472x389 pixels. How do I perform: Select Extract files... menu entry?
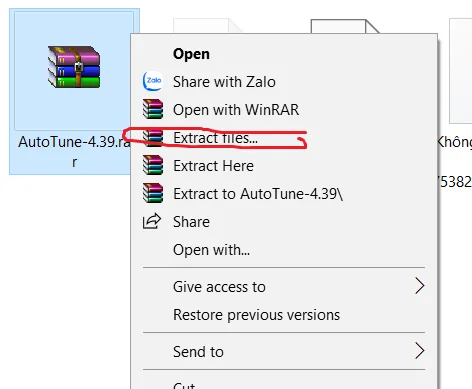(215, 138)
